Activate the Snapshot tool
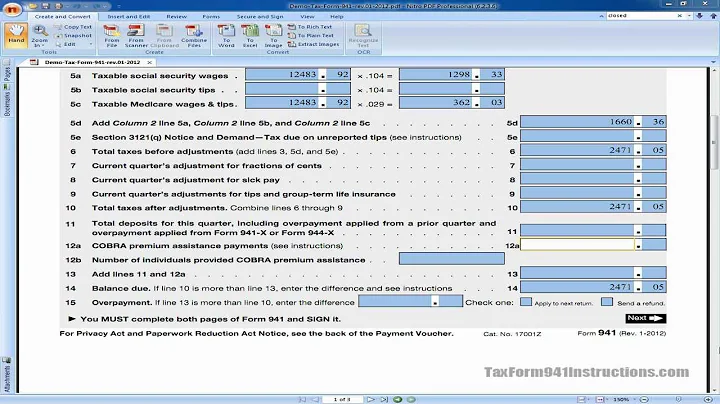Screen dimensions: 720x404 (73, 35)
